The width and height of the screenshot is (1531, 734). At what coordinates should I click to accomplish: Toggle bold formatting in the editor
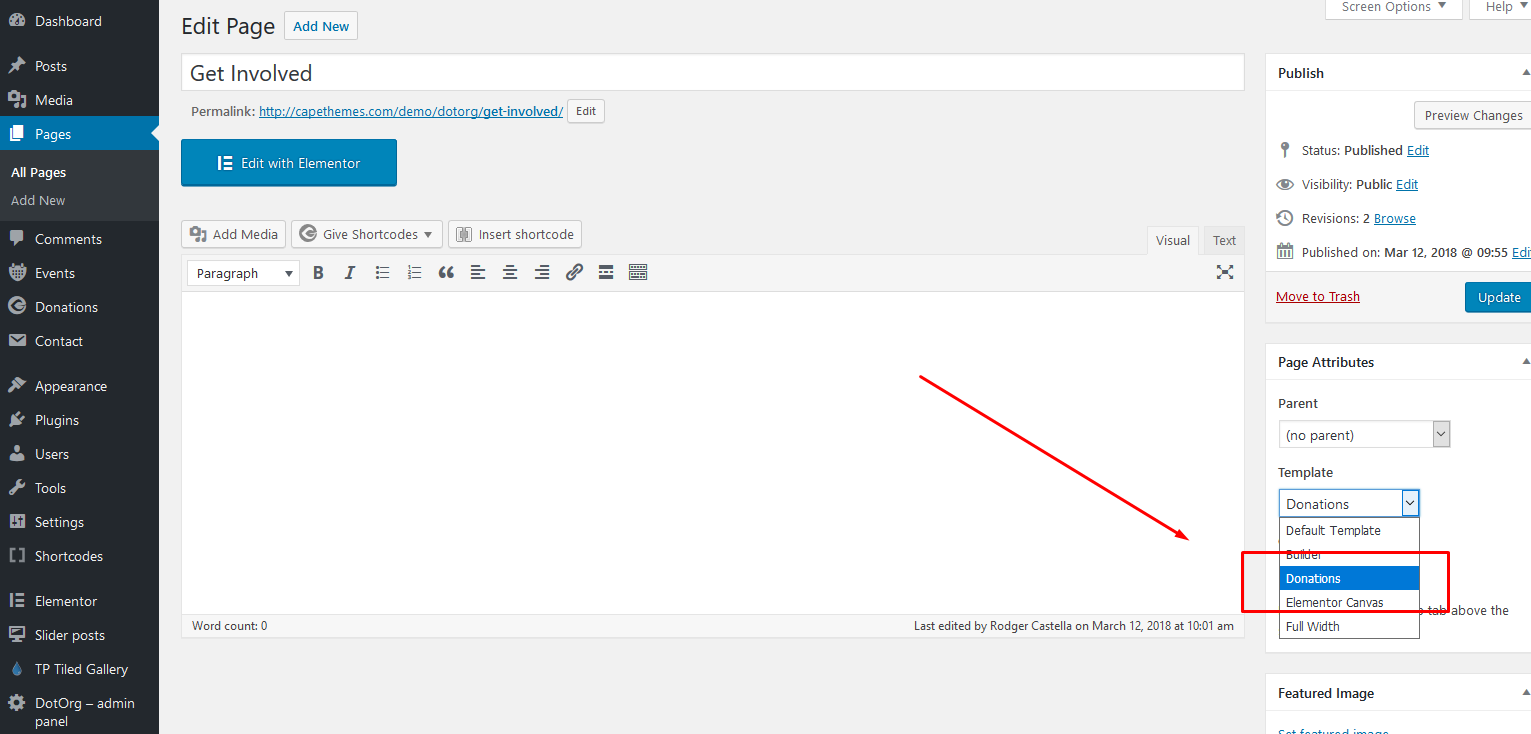click(318, 272)
